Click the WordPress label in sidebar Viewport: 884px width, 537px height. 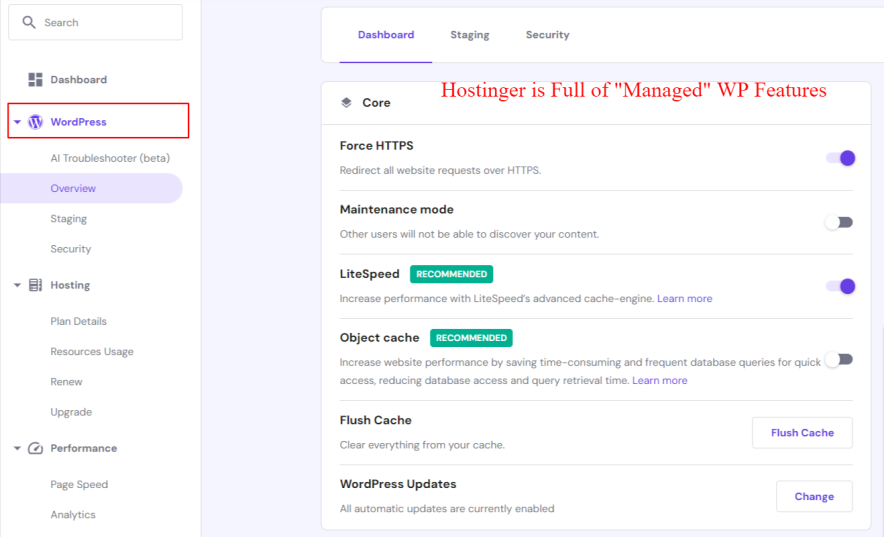pos(78,122)
